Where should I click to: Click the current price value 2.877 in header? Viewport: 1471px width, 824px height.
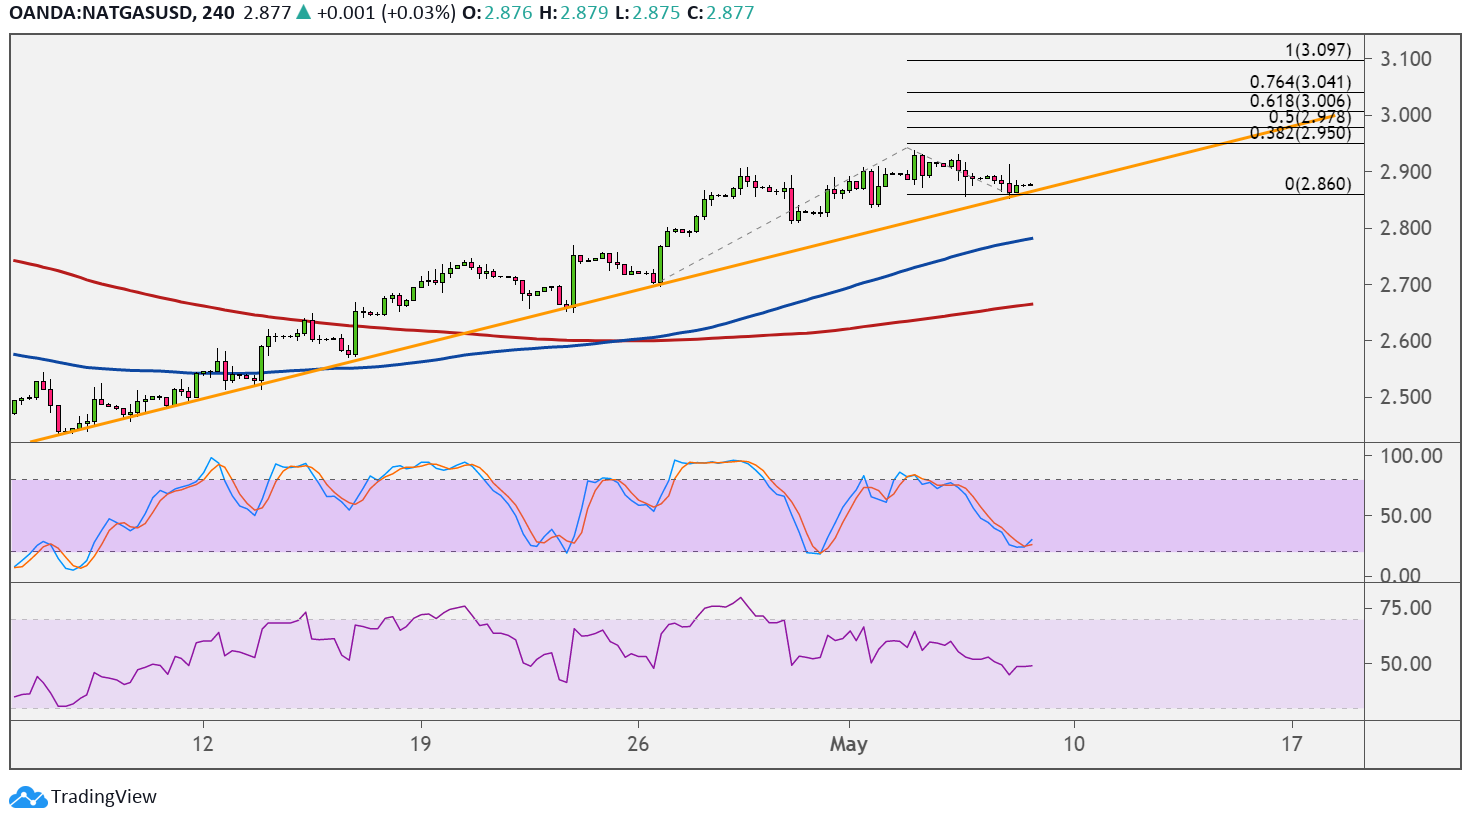tap(267, 13)
